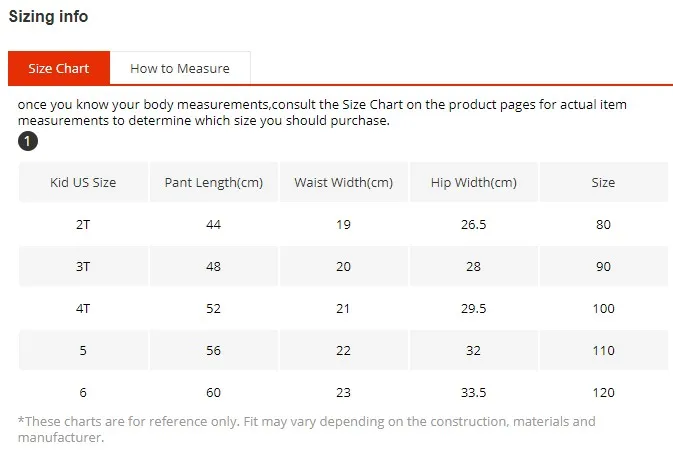The width and height of the screenshot is (673, 453).
Task: Click the Hip Width(cm) column header
Action: (x=474, y=182)
